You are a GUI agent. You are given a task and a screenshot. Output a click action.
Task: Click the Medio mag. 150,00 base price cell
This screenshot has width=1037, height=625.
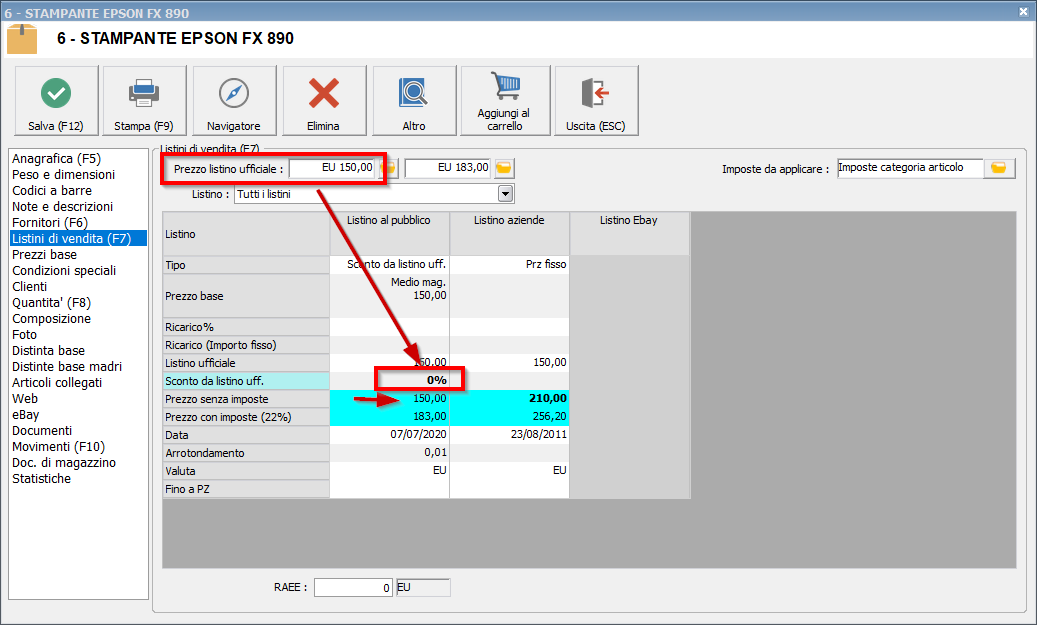390,296
